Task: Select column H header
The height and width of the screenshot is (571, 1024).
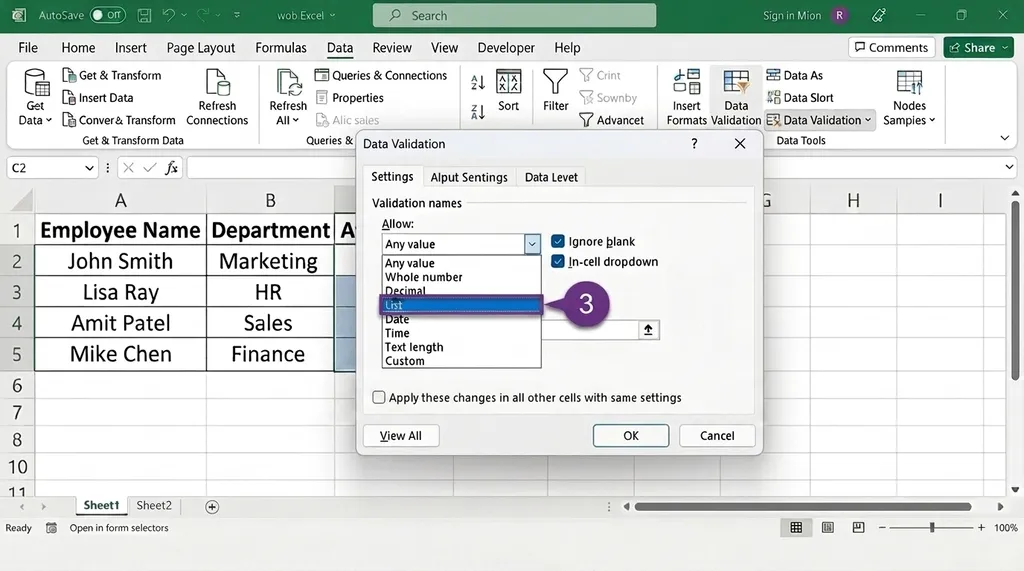Action: (x=853, y=201)
